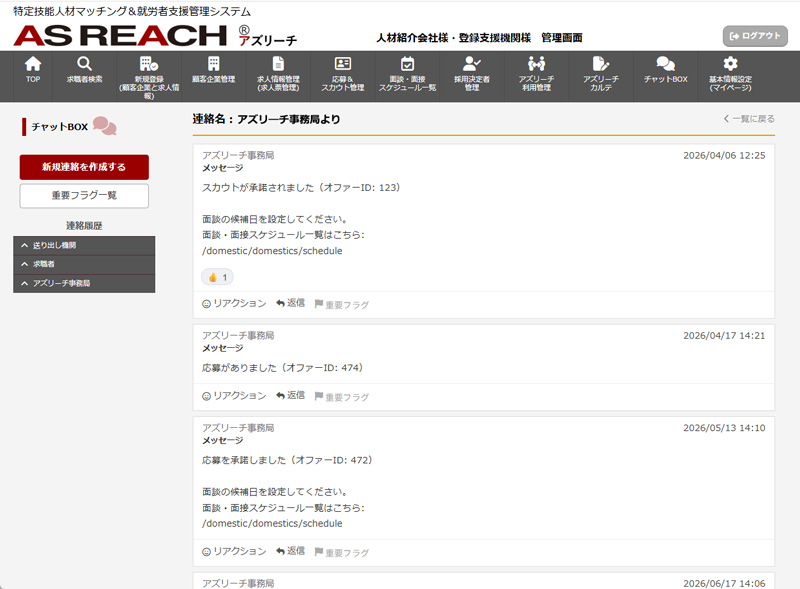Click timestamp 2026/05/13 14:10

[x=724, y=428]
